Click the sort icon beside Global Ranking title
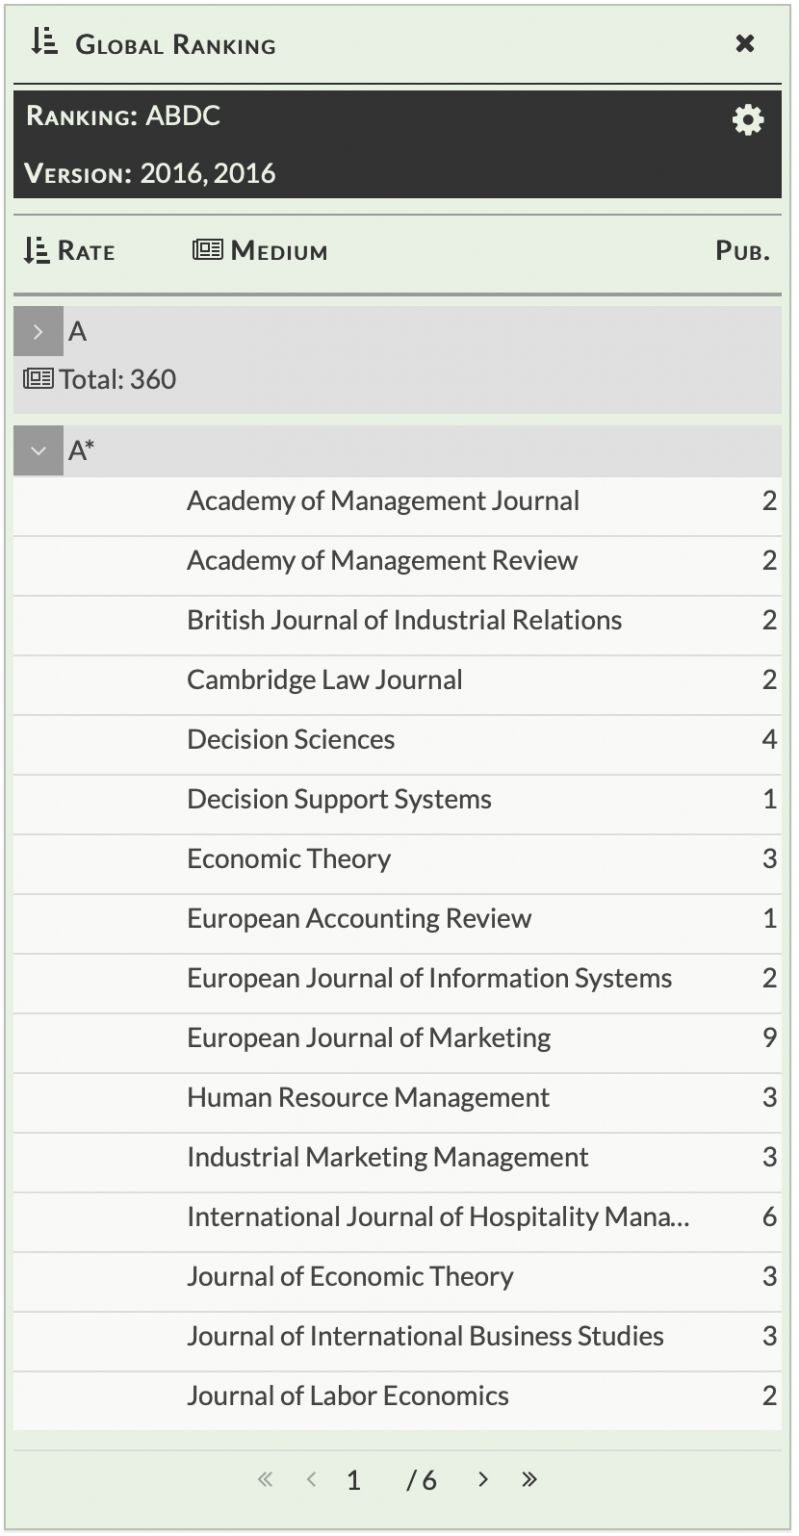The height and width of the screenshot is (1536, 799). point(42,42)
